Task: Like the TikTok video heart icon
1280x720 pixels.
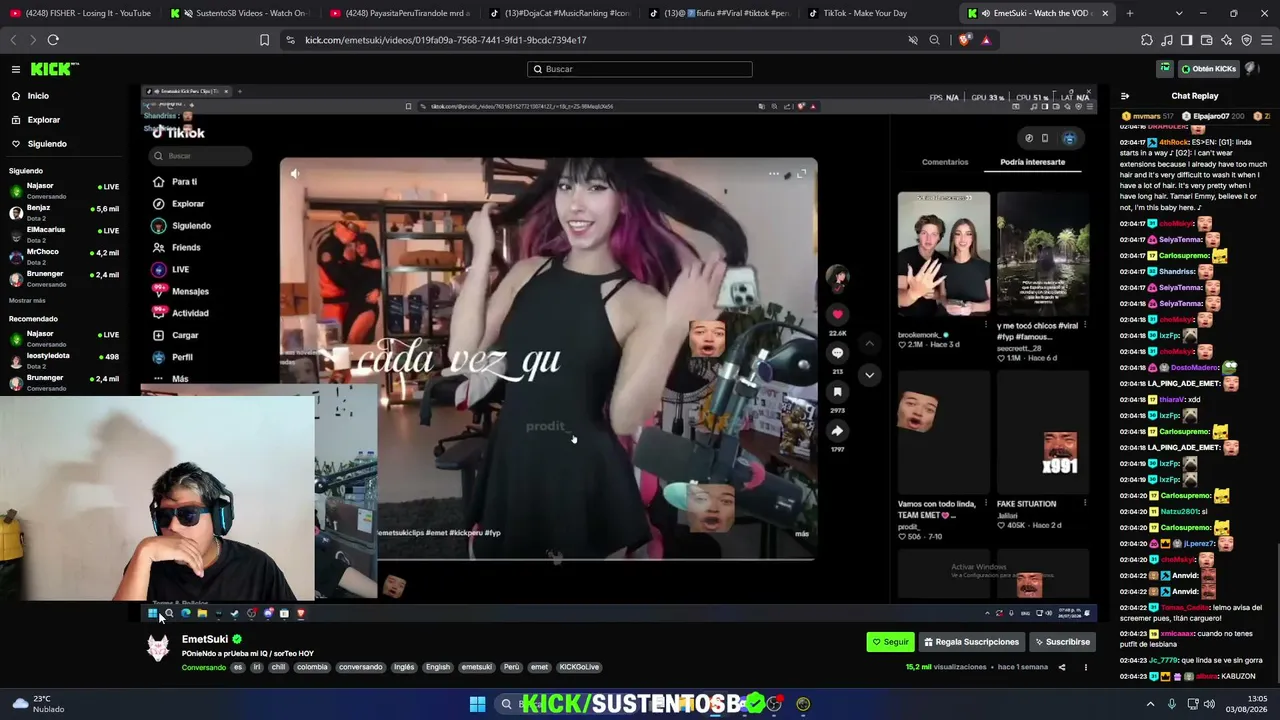Action: (838, 314)
